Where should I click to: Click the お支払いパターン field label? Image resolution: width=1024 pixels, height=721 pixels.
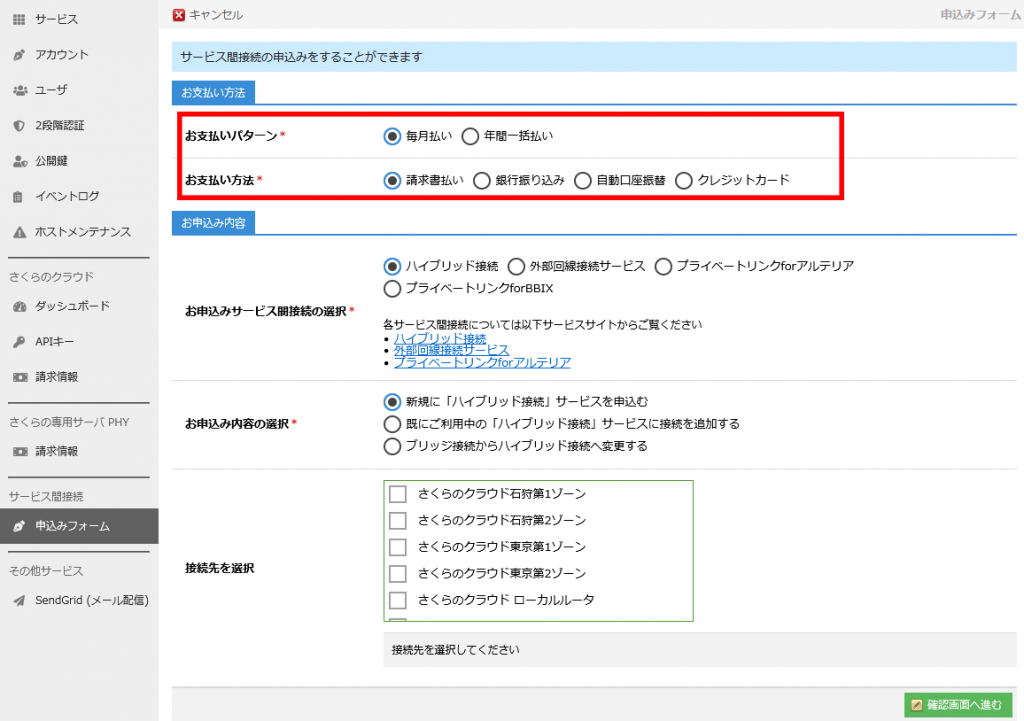pyautogui.click(x=231, y=136)
